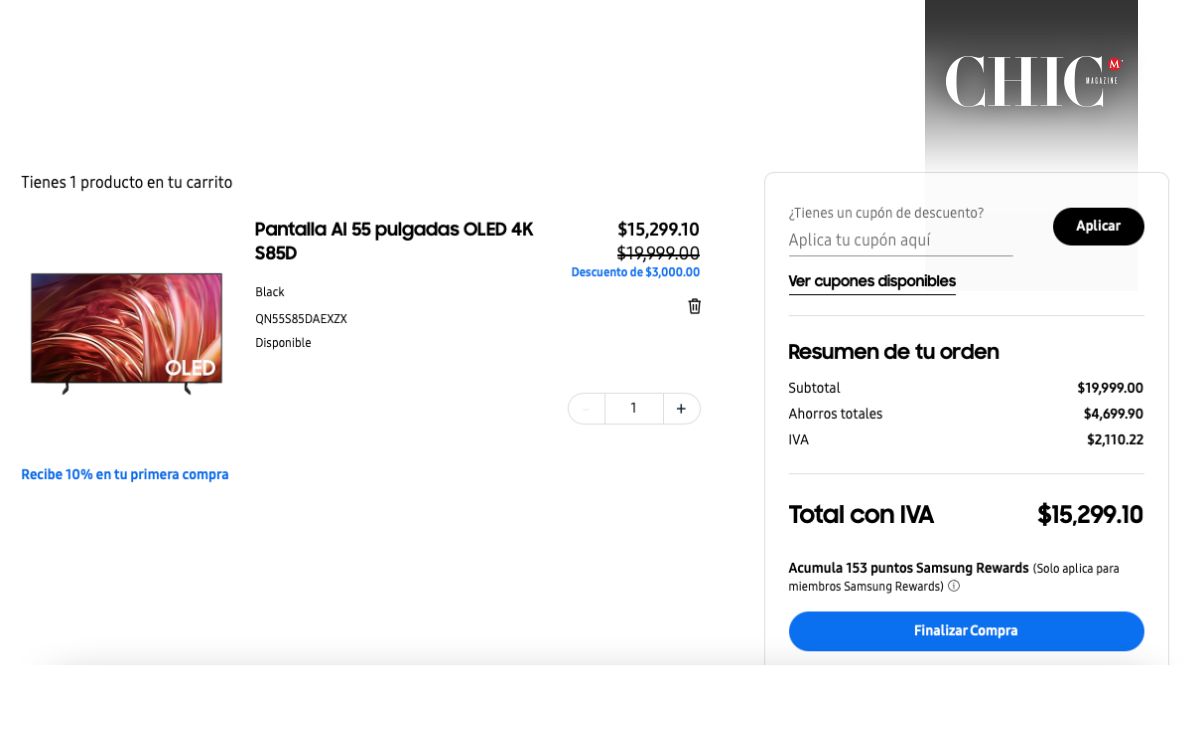Click 'Tienes 1 producto en tu carrito' text
1200x747 pixels.
coord(127,183)
